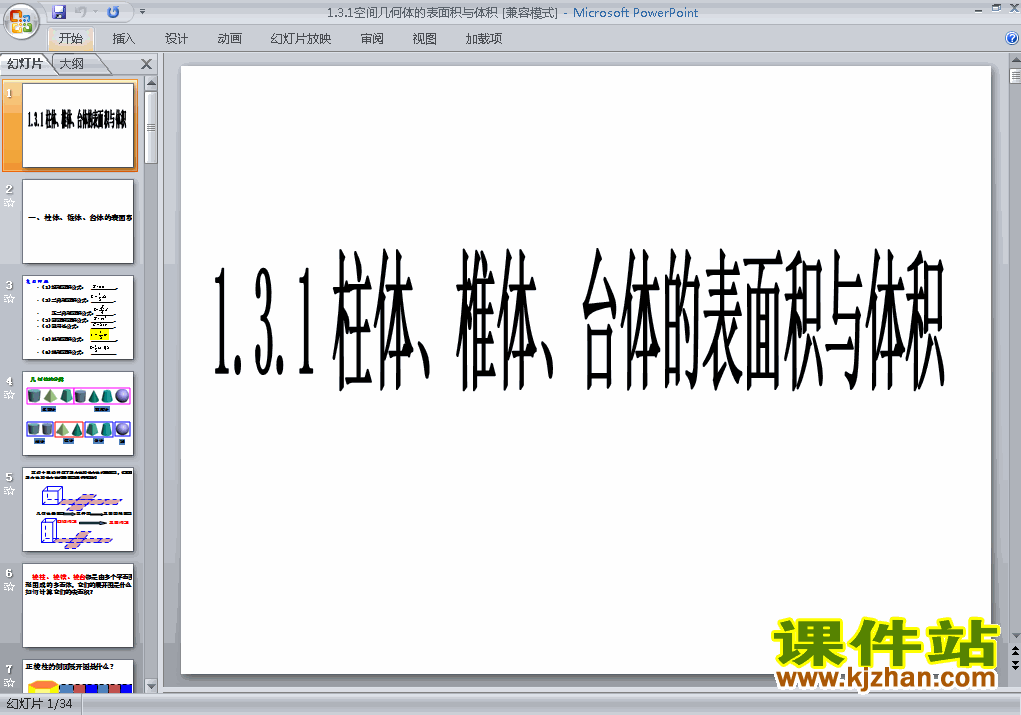
Task: Open the Undo history dropdown arrow
Action: [x=95, y=12]
